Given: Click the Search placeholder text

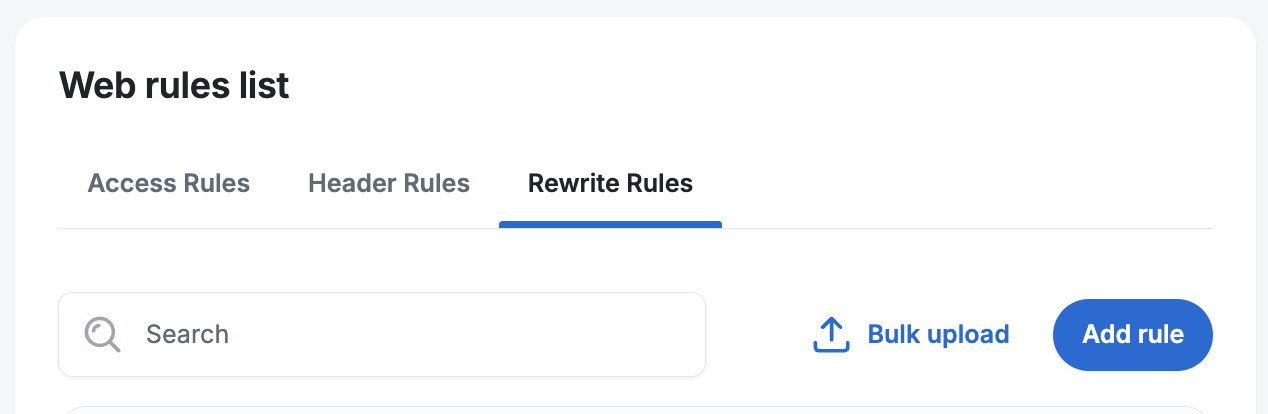Looking at the screenshot, I should point(187,334).
